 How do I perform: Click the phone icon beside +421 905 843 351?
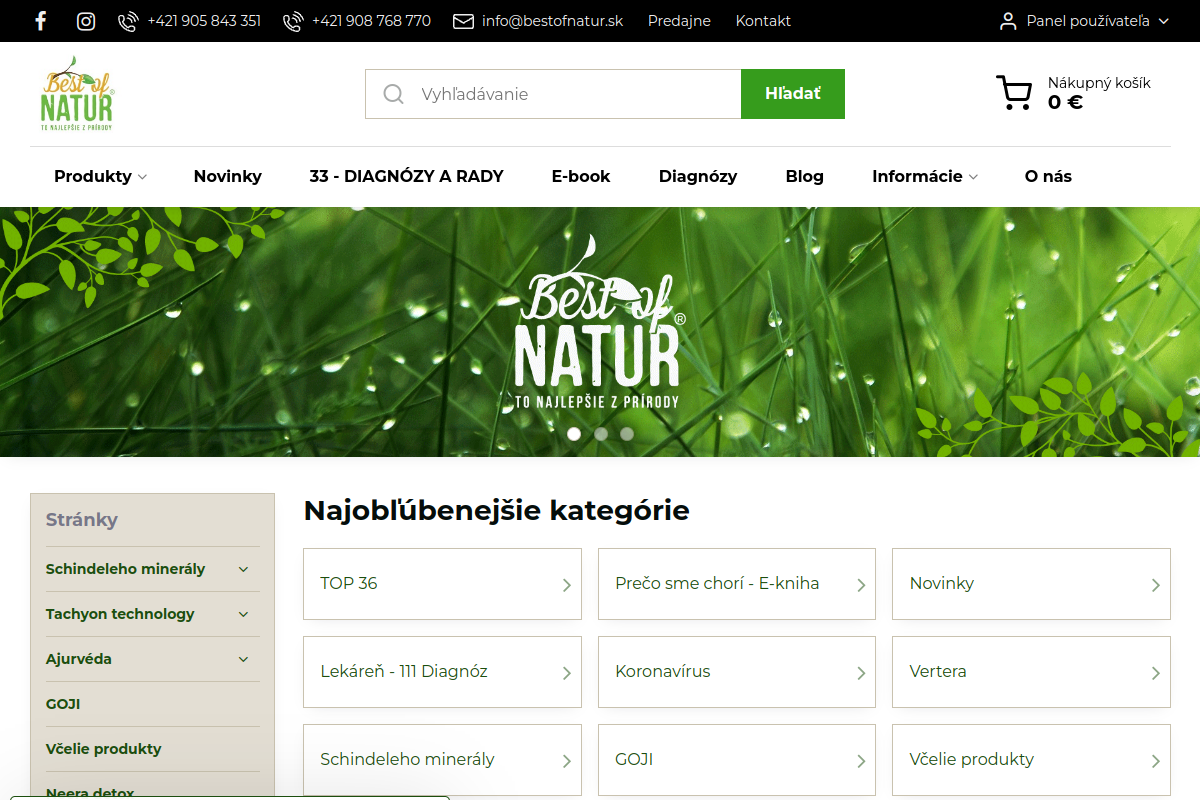pyautogui.click(x=128, y=21)
